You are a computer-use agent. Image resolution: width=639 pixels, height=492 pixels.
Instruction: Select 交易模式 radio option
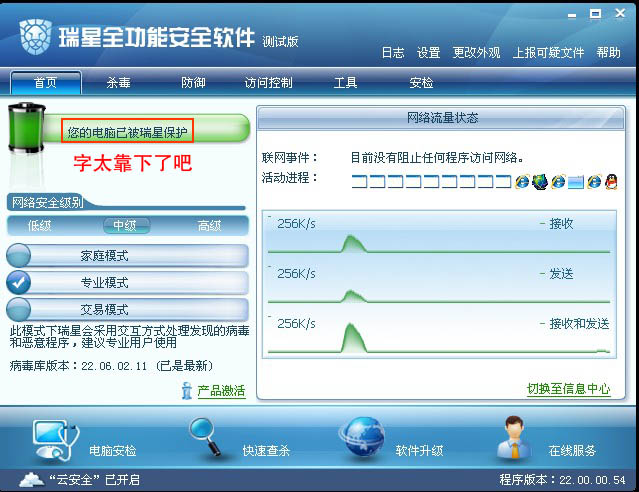18,309
